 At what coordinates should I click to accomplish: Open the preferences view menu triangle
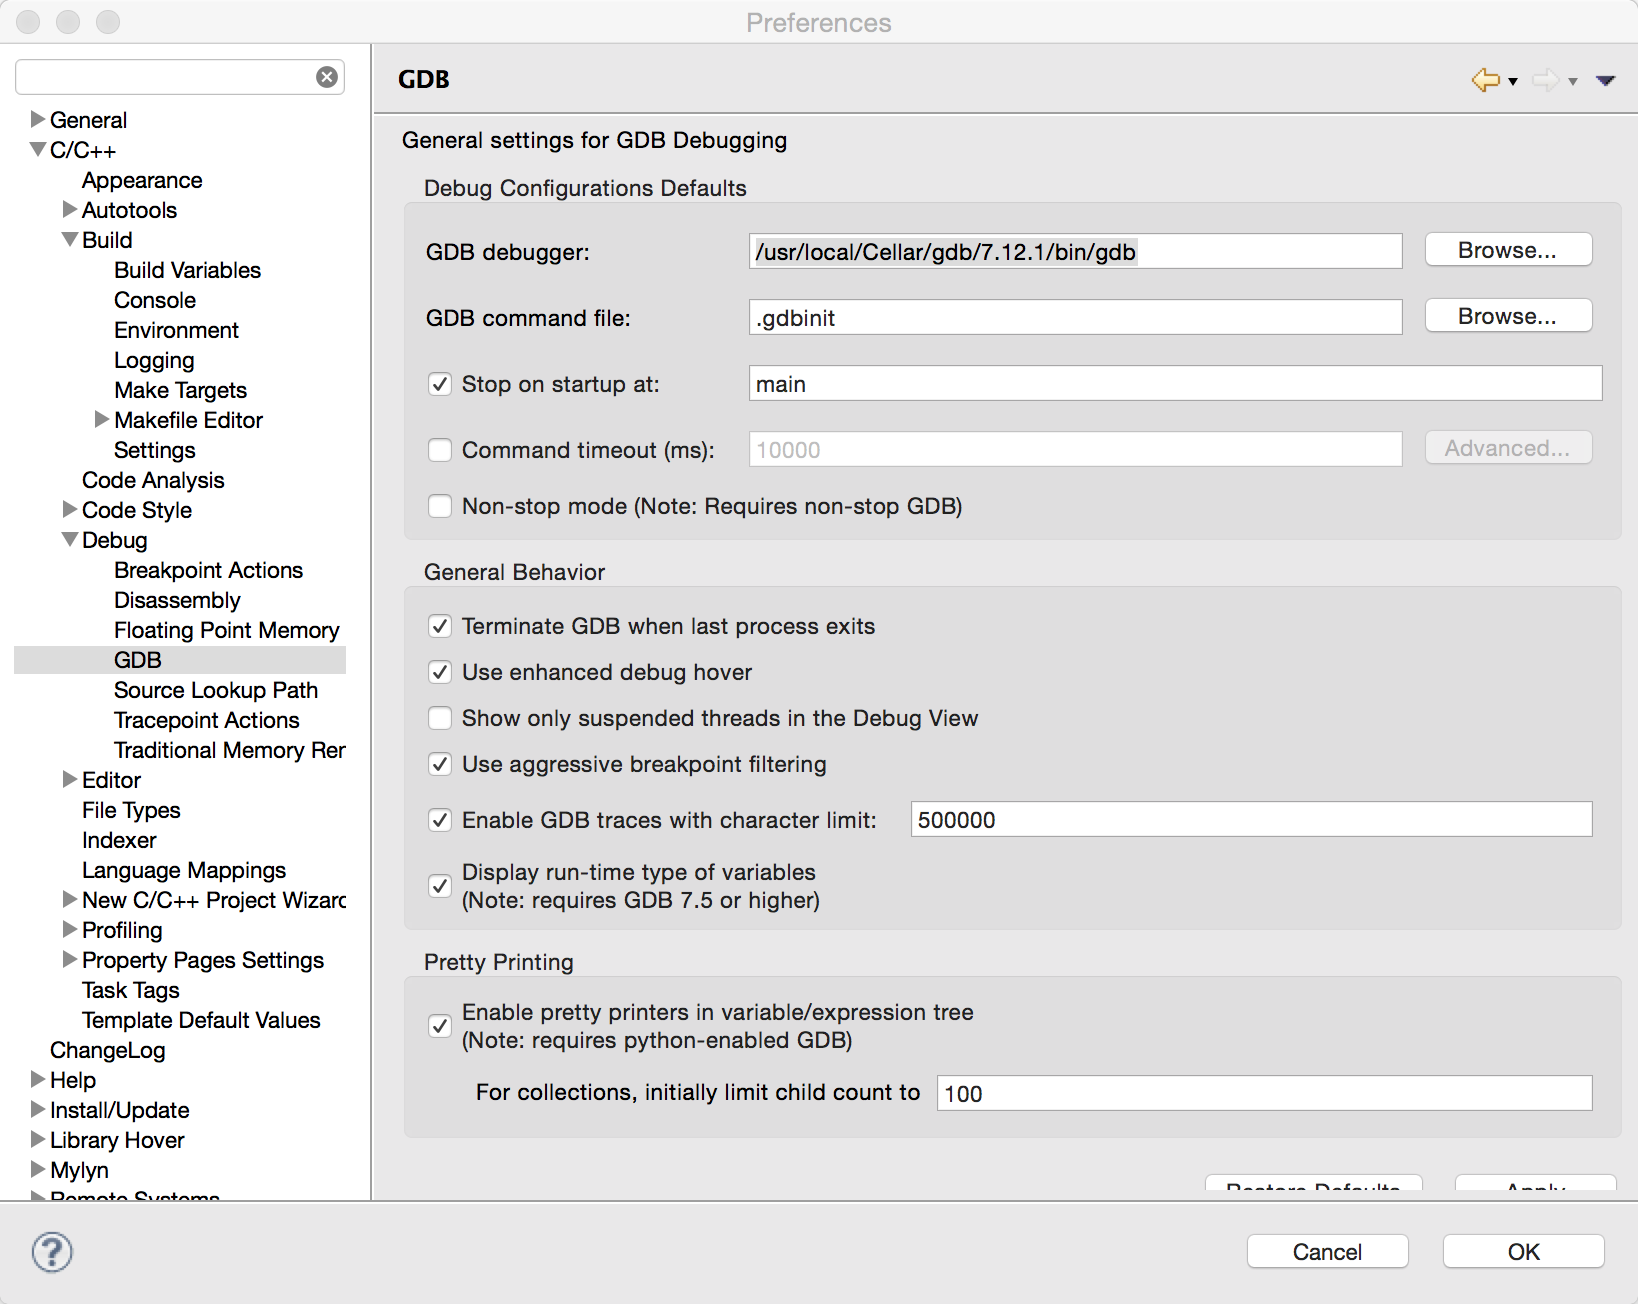click(x=1606, y=81)
